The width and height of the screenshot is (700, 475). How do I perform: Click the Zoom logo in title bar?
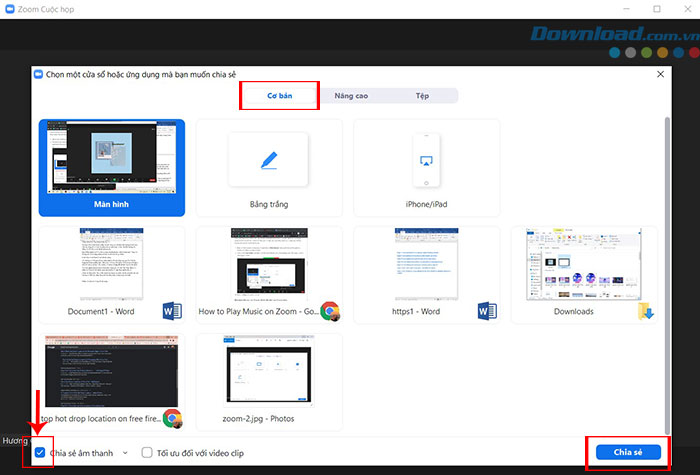9,9
